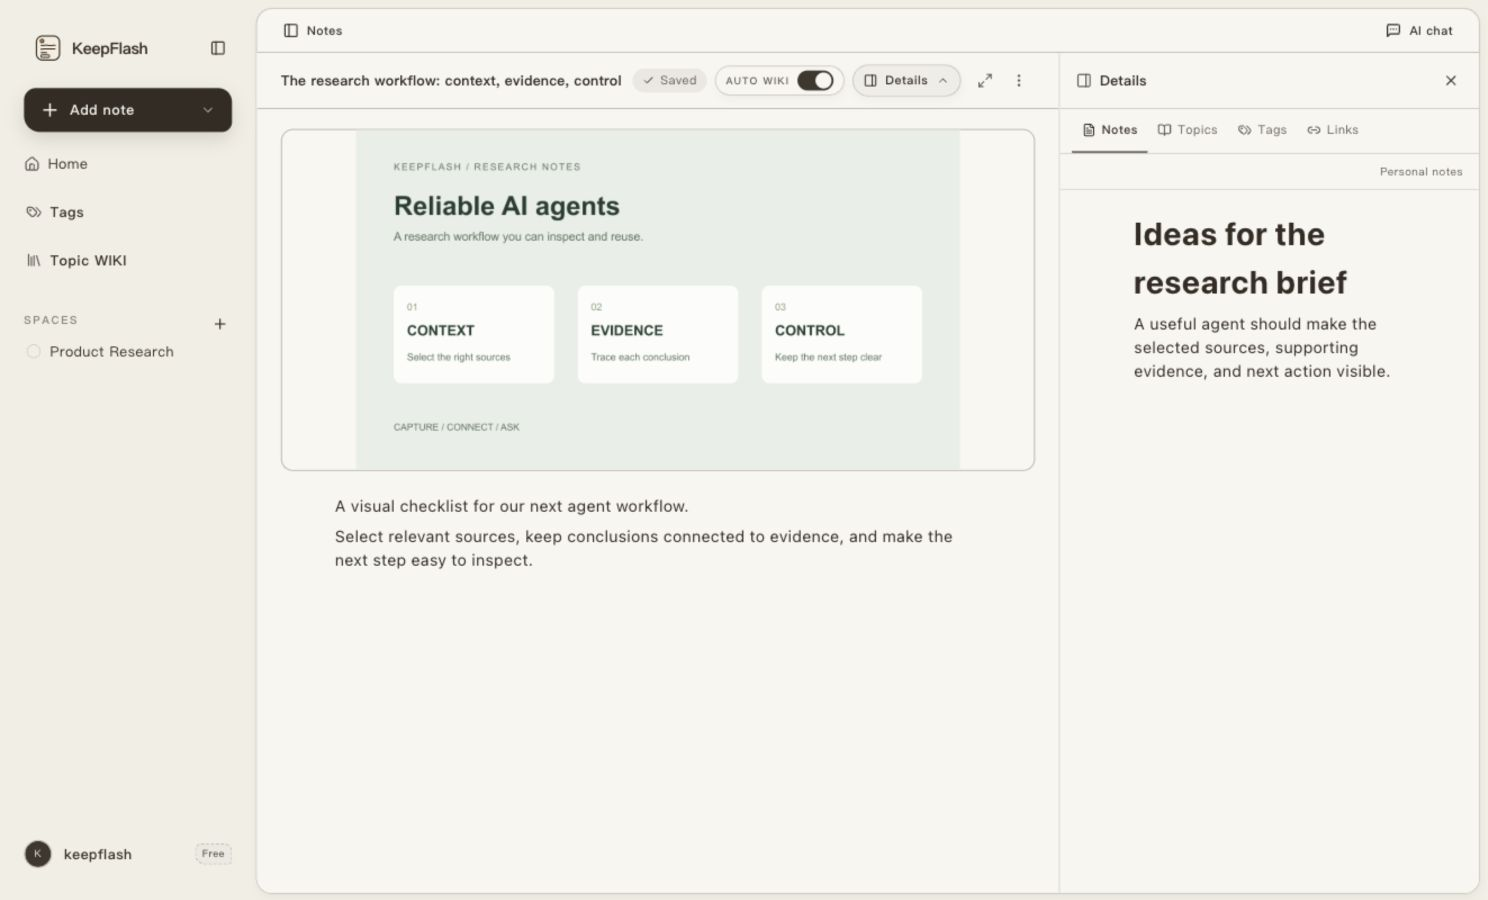Click the CONTROL card in the image
The image size is (1488, 900).
coord(842,334)
